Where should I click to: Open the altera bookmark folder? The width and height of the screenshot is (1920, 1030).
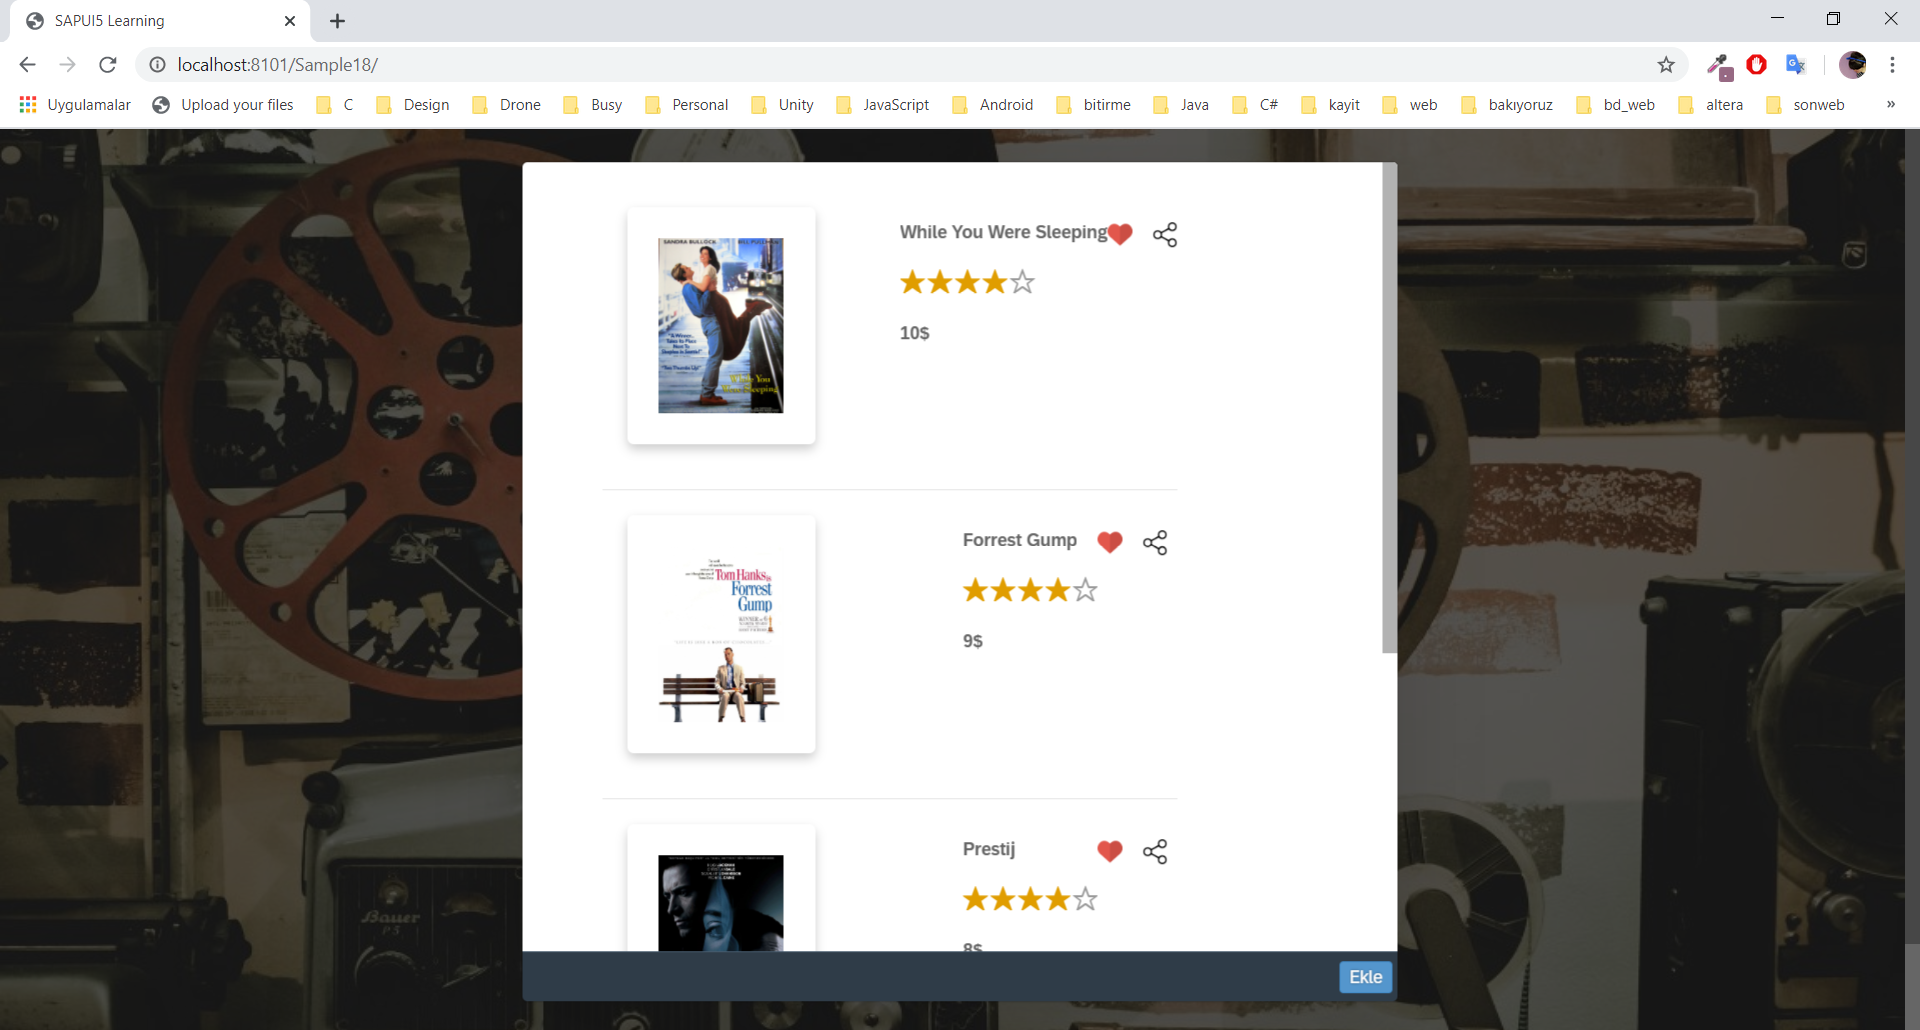click(x=1711, y=104)
